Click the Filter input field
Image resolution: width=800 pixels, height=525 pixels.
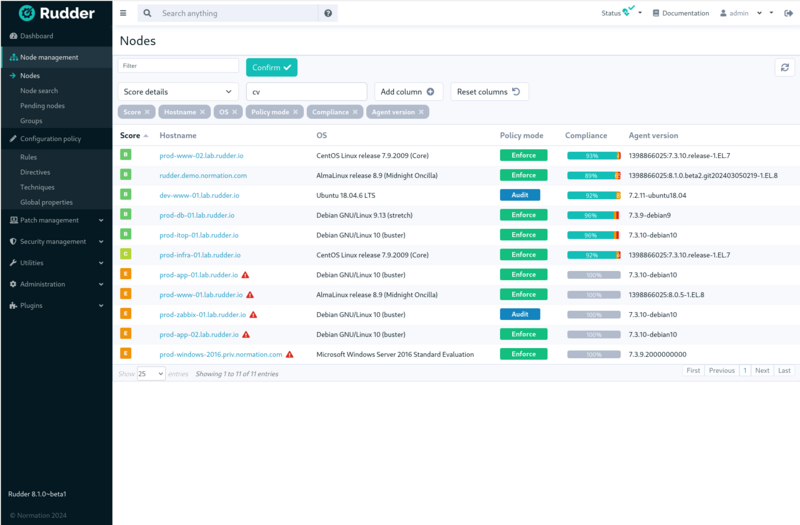(x=178, y=66)
